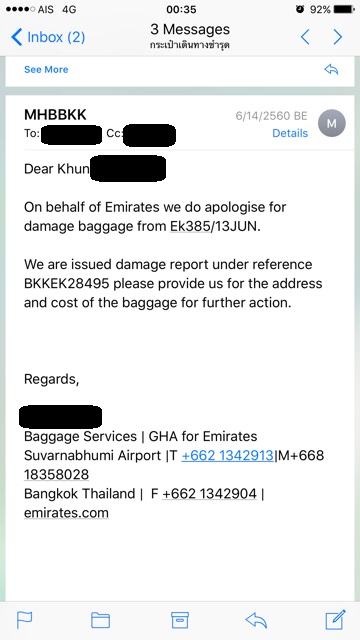
Task: Archive message with box icon
Action: (x=180, y=620)
